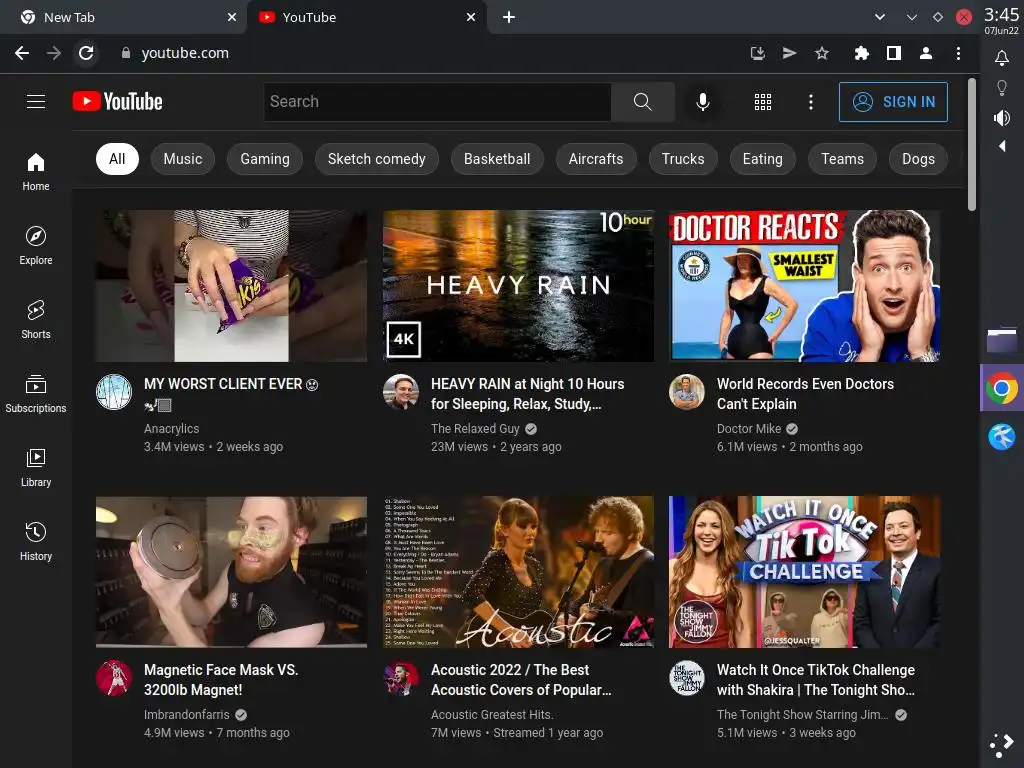Open system notifications bell icon

(x=1002, y=58)
